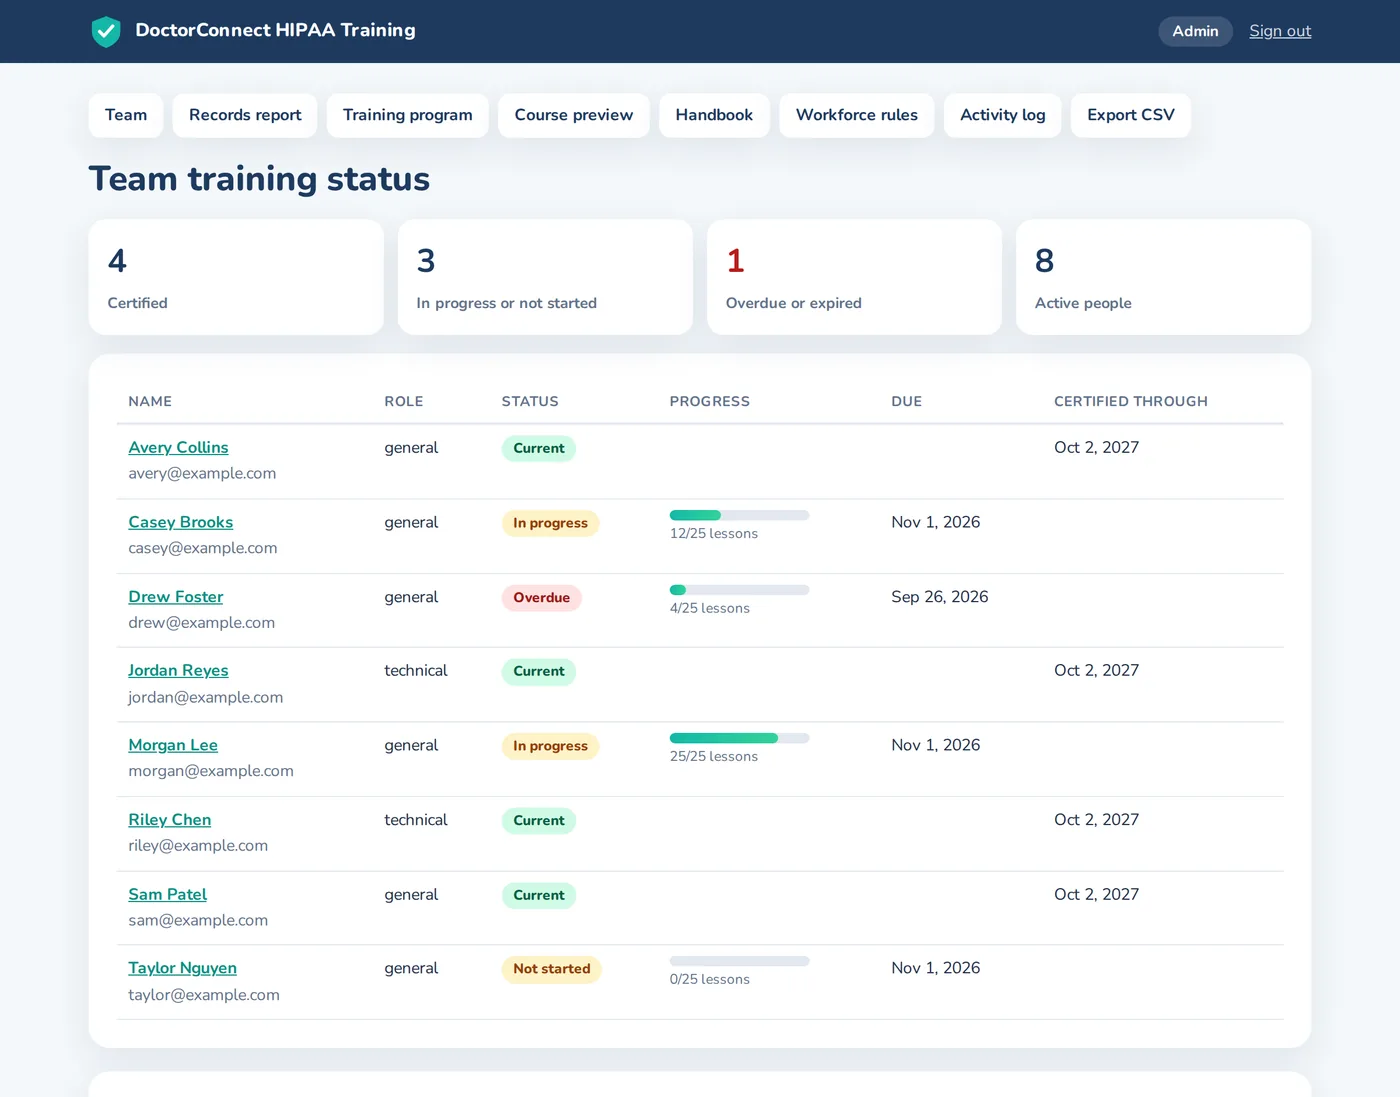
Task: Open the Handbook tab
Action: point(714,115)
